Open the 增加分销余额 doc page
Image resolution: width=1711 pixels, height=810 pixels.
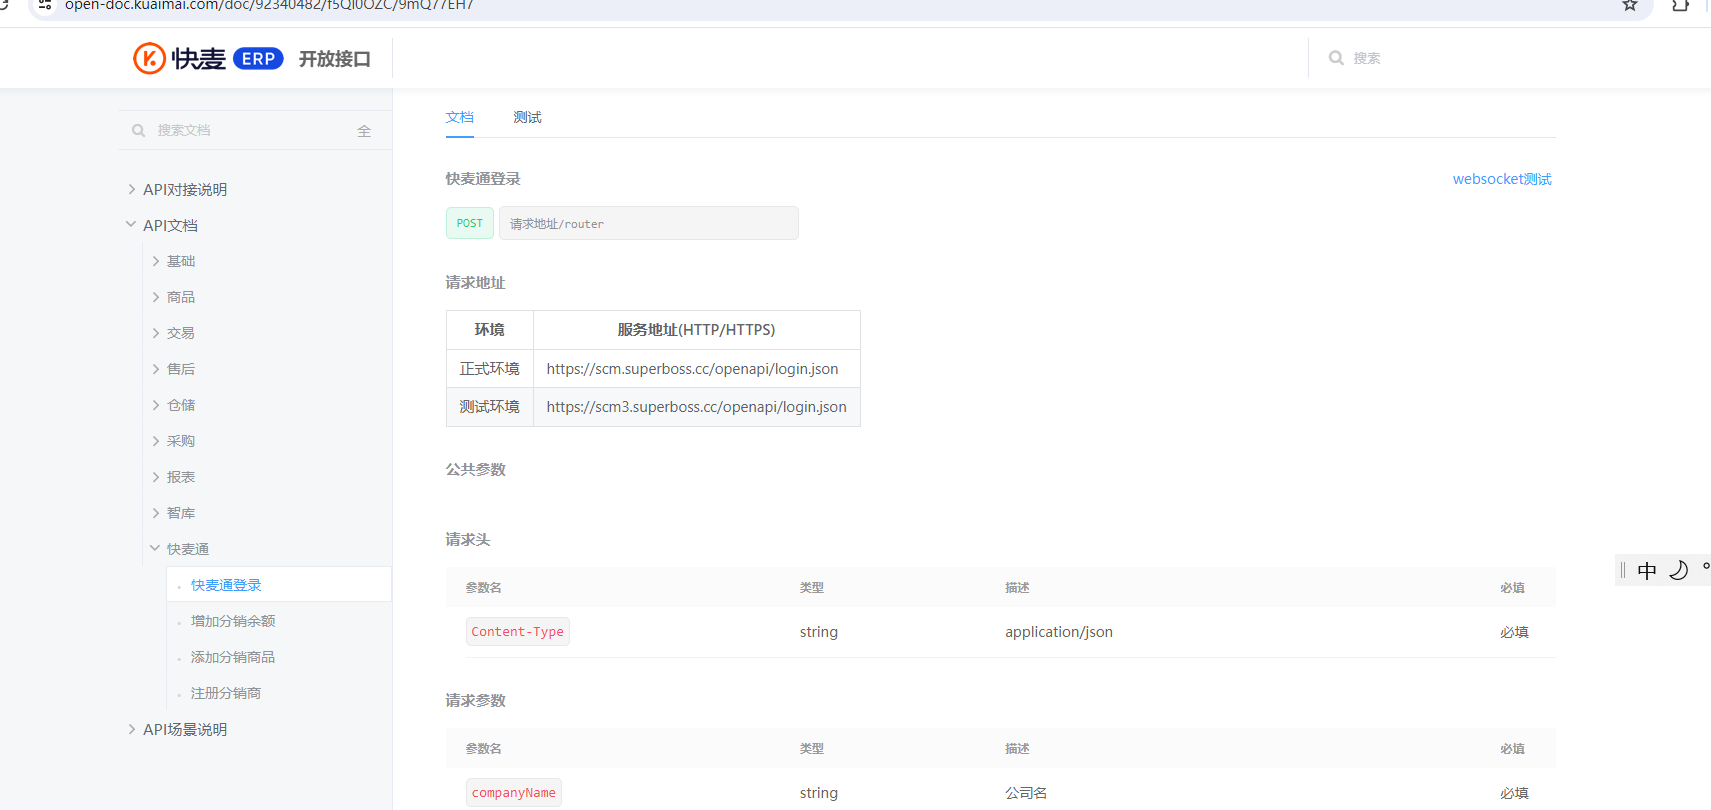[x=233, y=621]
